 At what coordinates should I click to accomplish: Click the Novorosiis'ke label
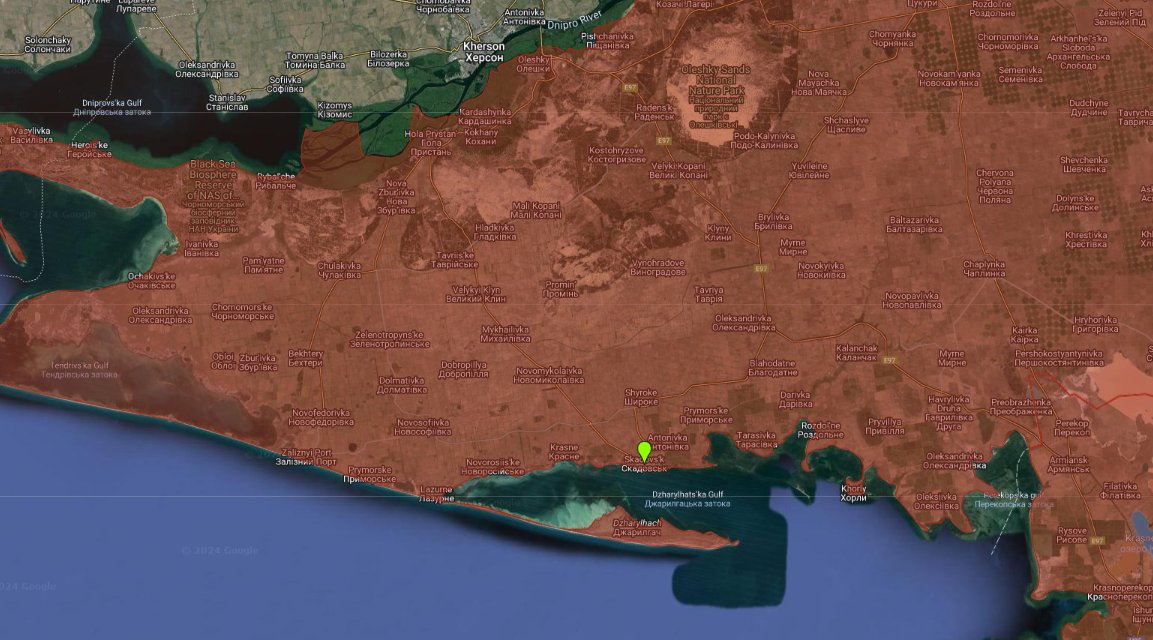click(493, 467)
